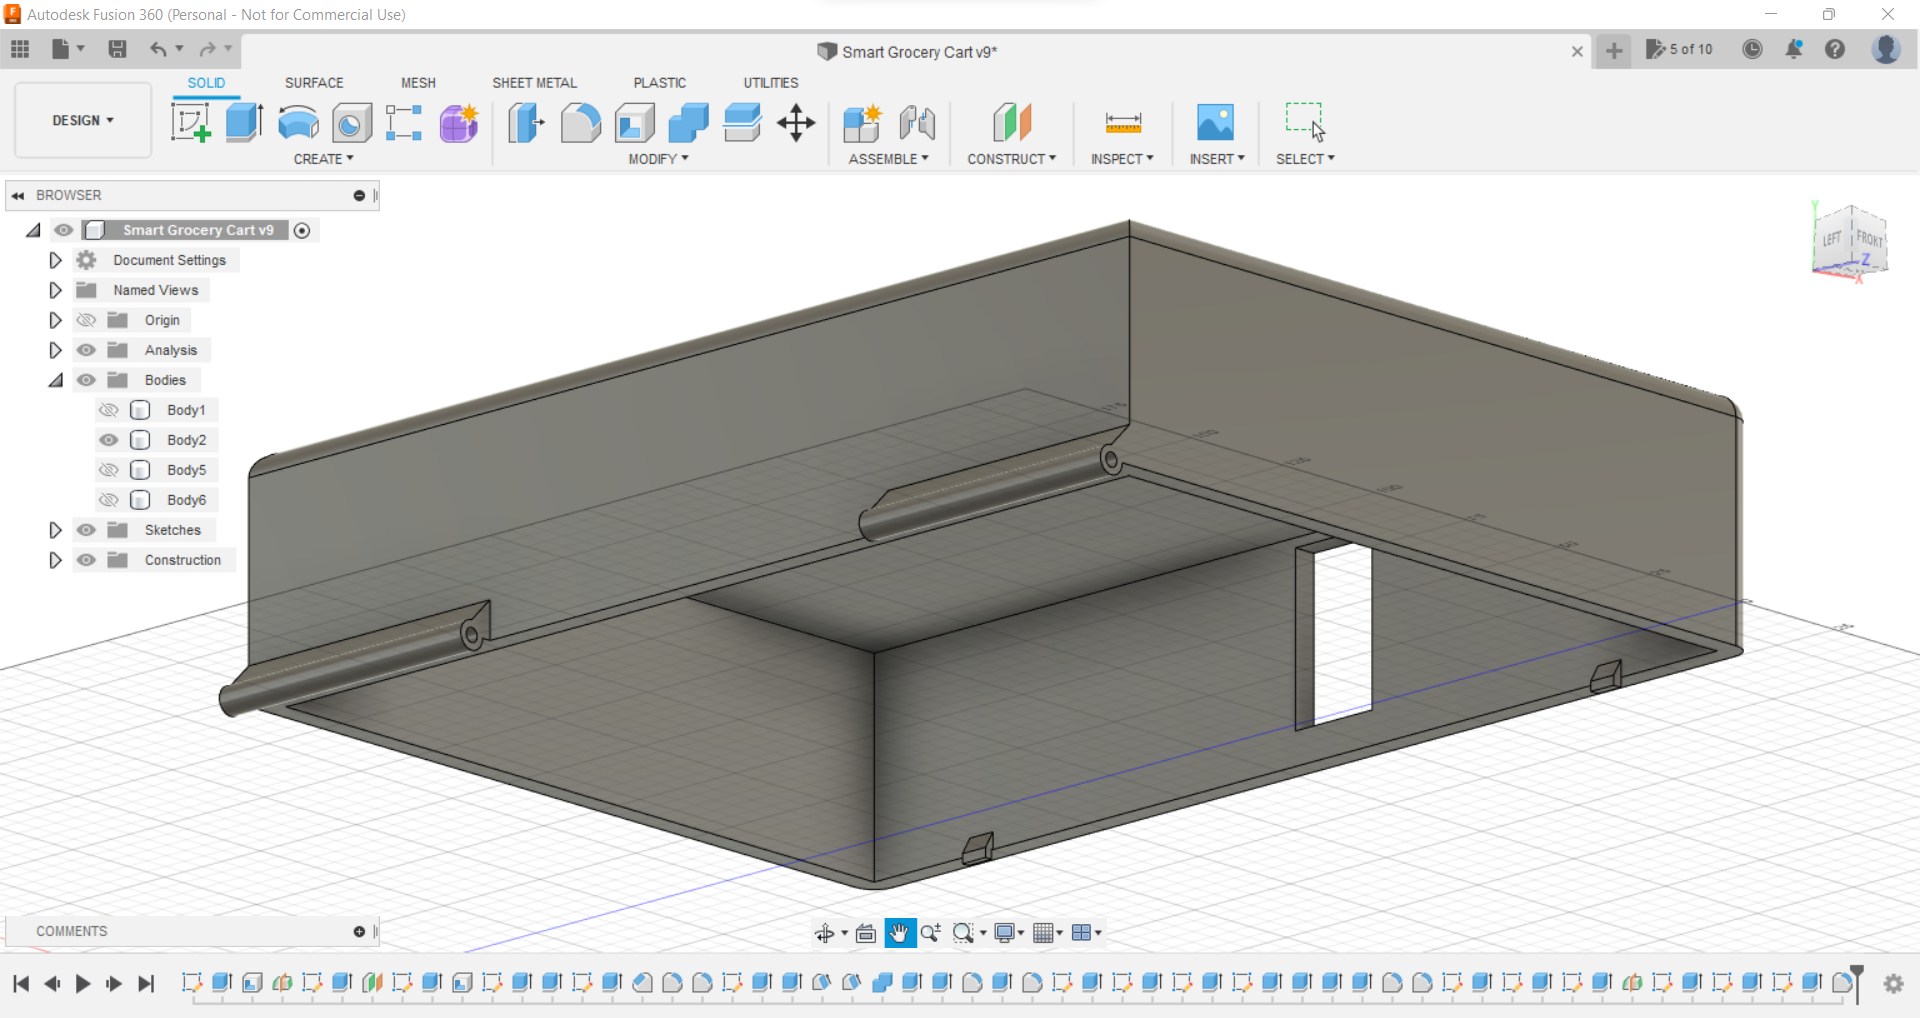Select the Shell tool
Screen dimensions: 1920x1018
click(634, 123)
